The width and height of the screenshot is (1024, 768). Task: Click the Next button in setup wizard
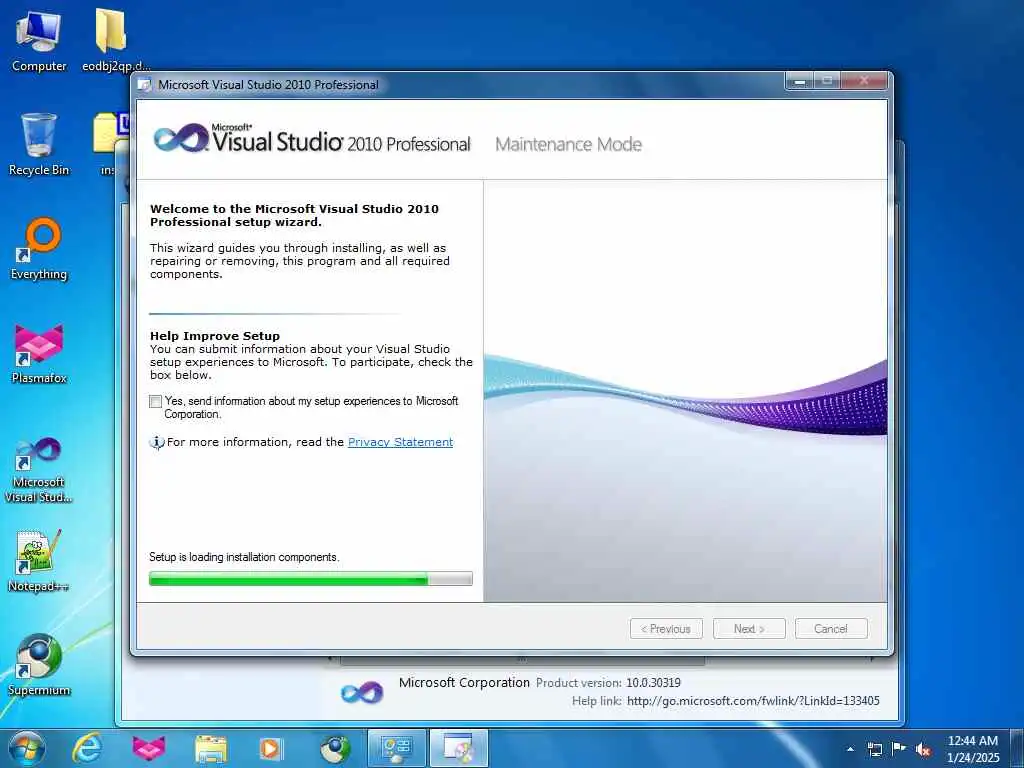coord(749,629)
